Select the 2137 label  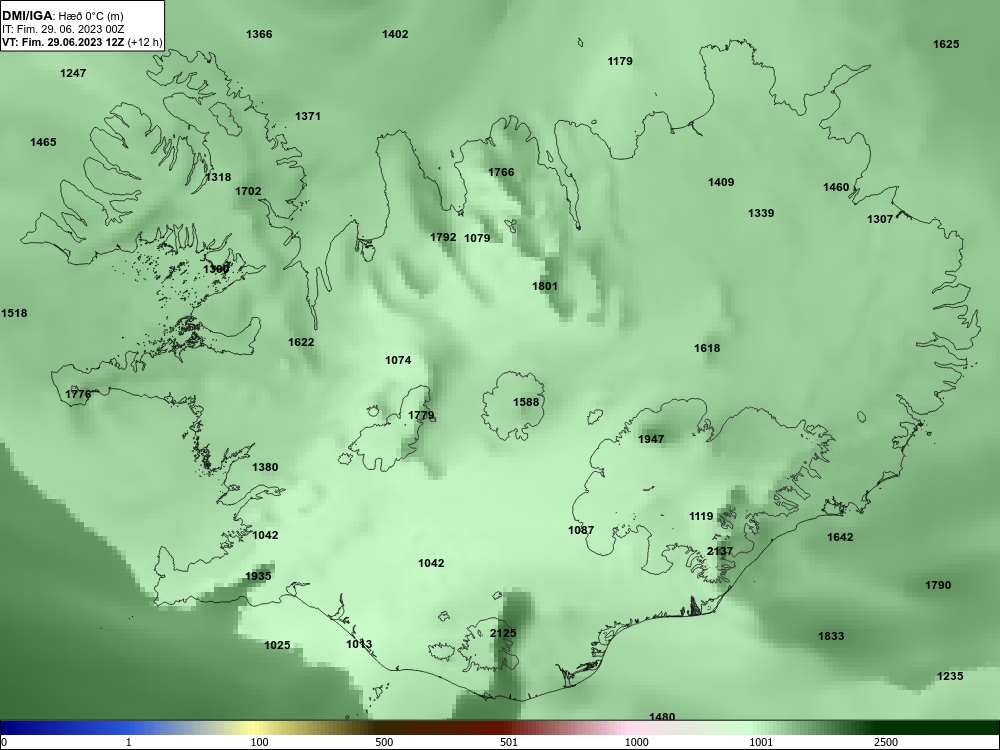coord(720,552)
